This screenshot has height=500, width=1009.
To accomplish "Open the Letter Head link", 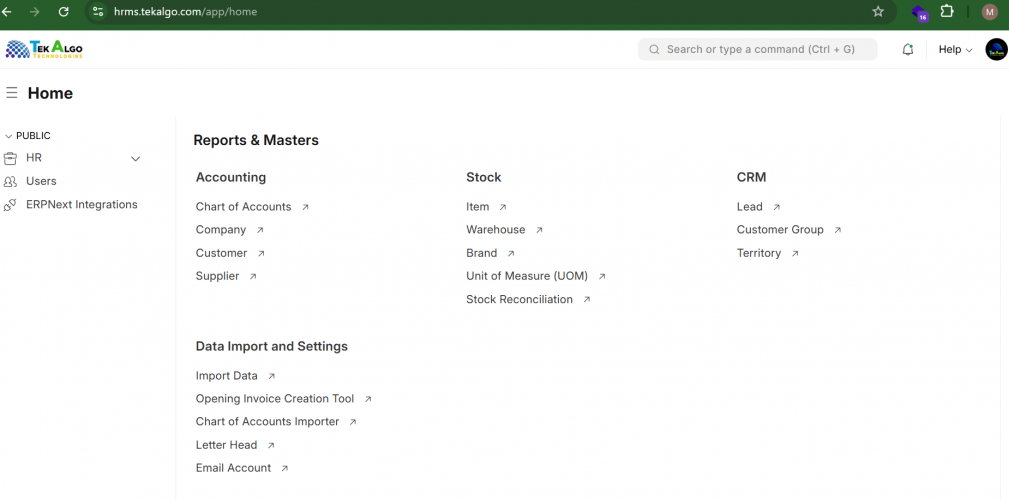I will (227, 445).
